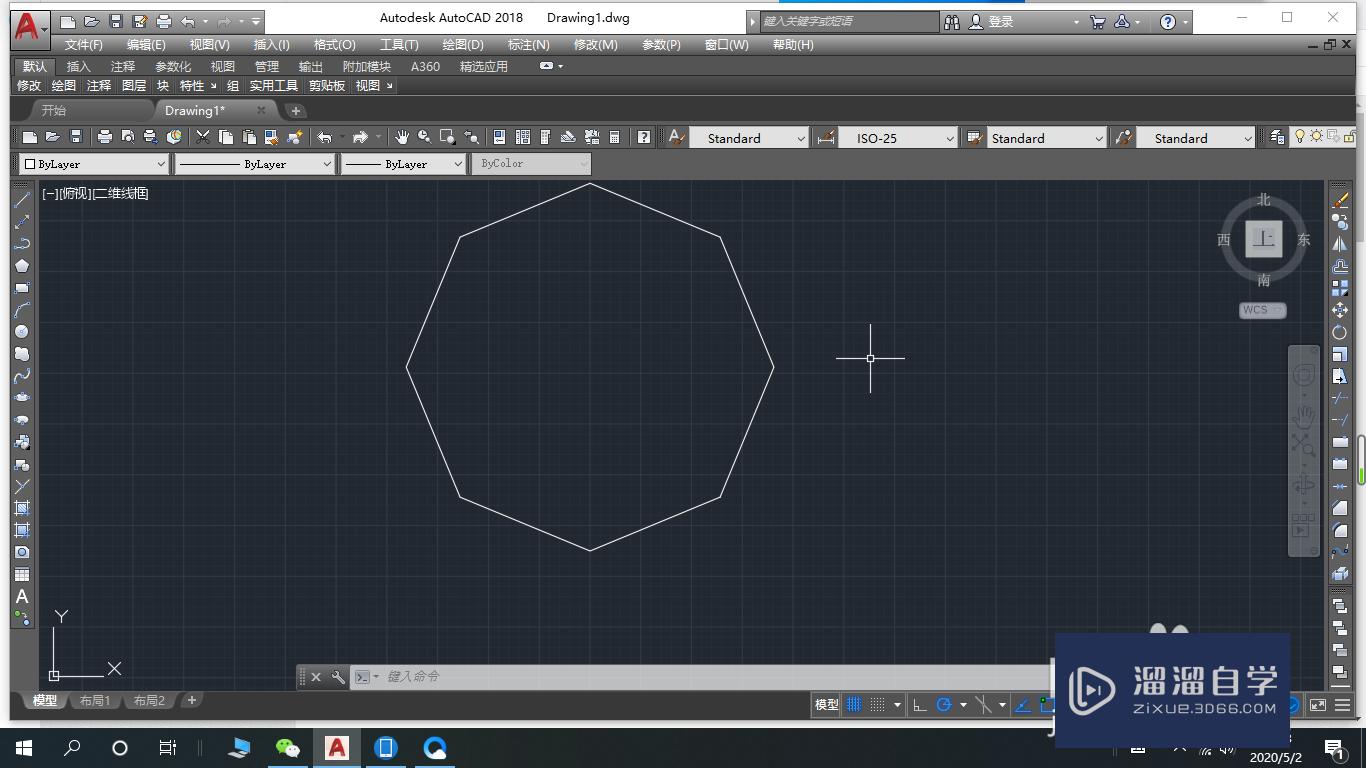Open the ISO-25 dimension style dropdown

click(x=898, y=138)
